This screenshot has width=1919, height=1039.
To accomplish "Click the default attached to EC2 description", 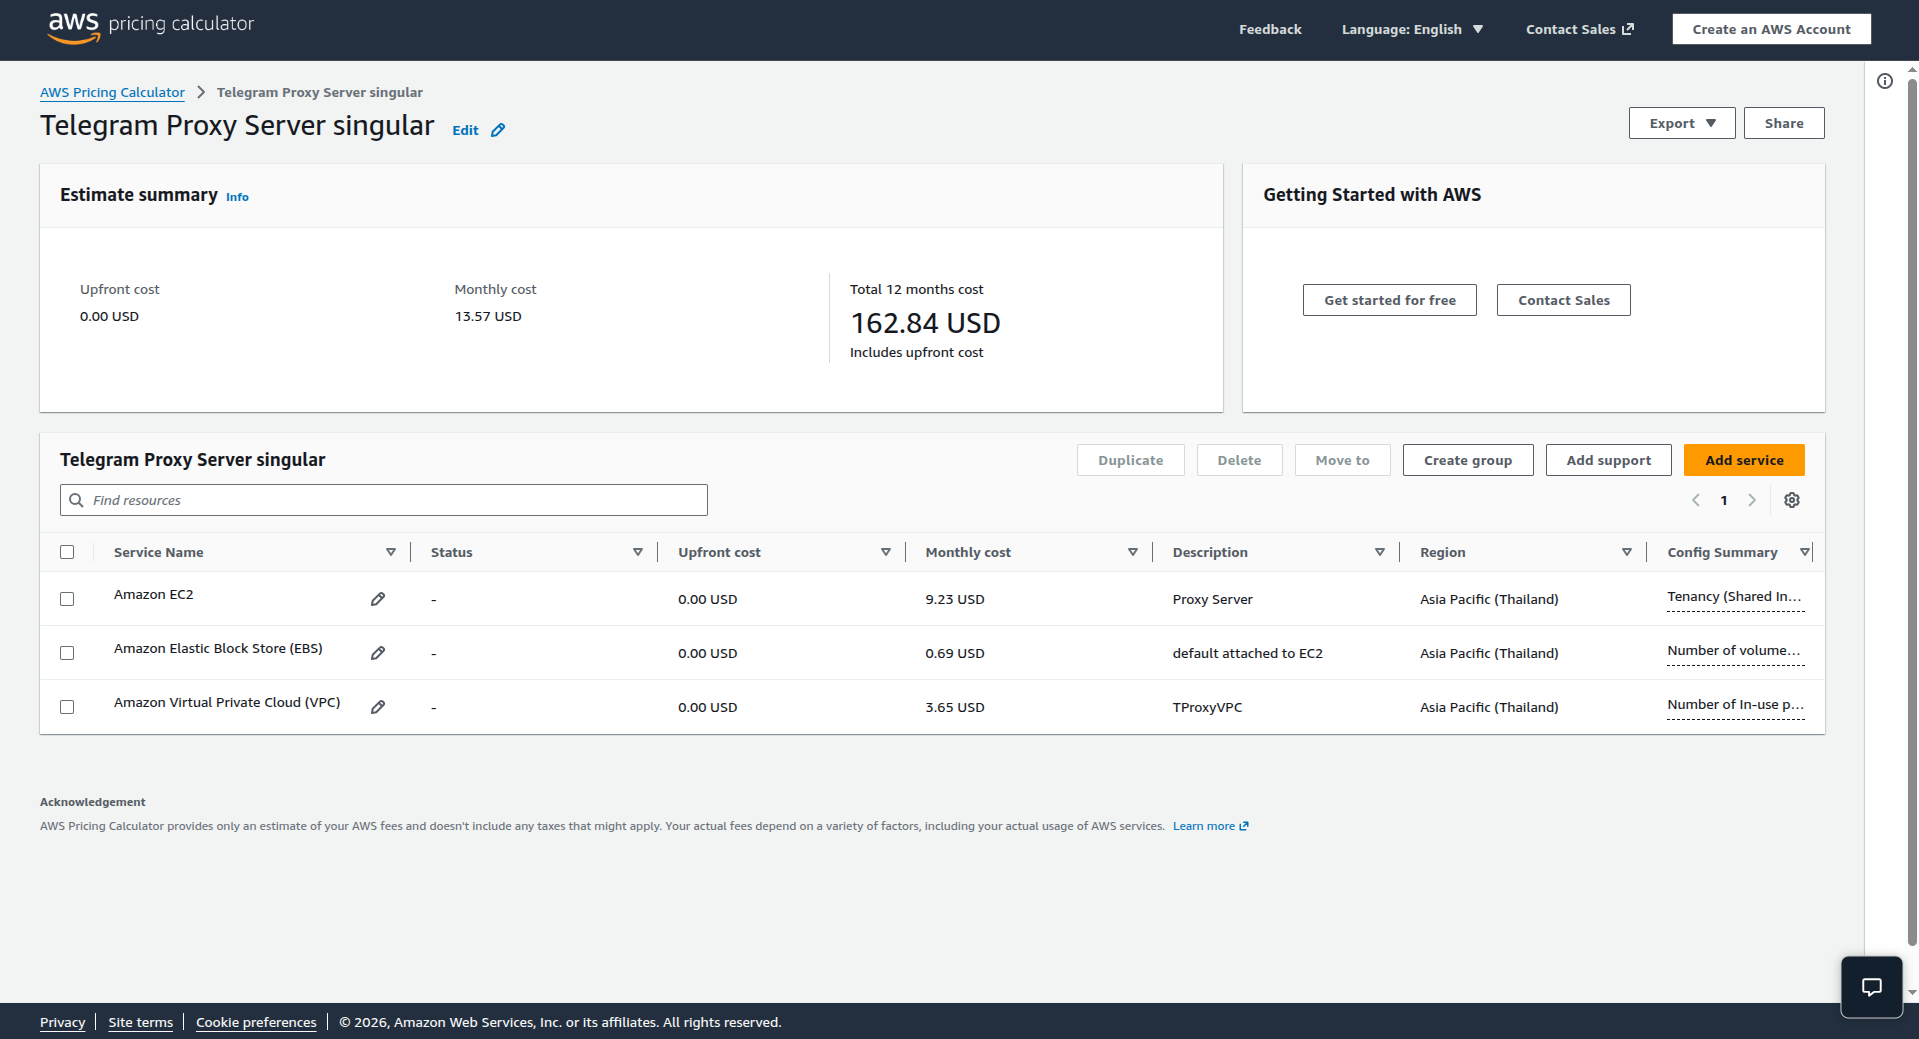I will point(1247,653).
